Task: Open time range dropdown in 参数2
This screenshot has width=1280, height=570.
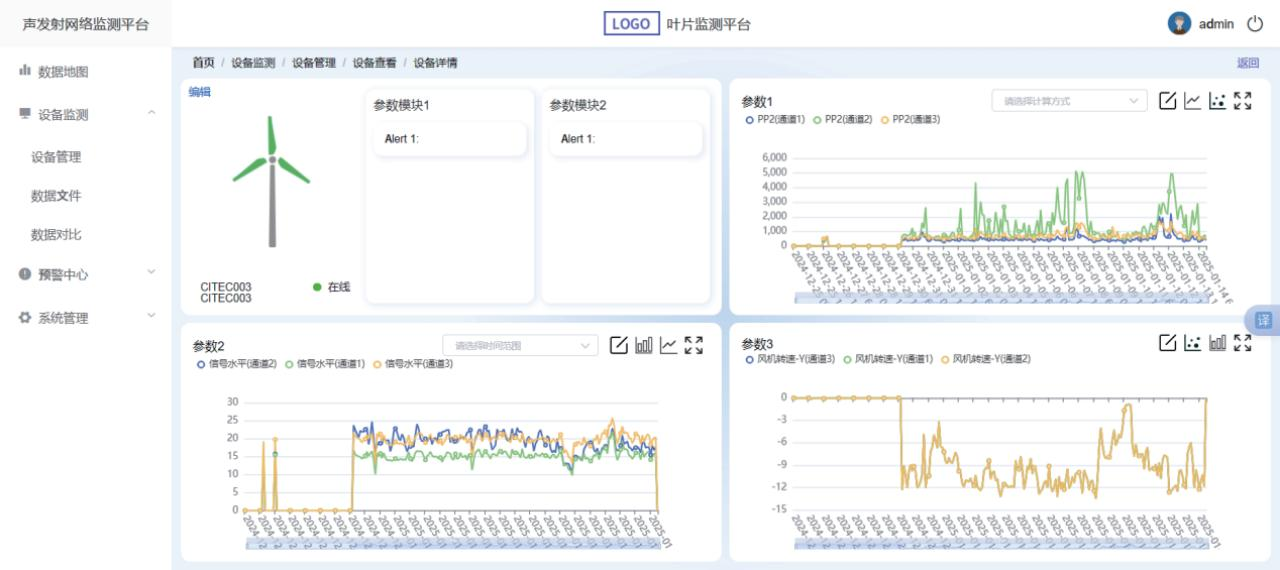Action: pyautogui.click(x=520, y=346)
